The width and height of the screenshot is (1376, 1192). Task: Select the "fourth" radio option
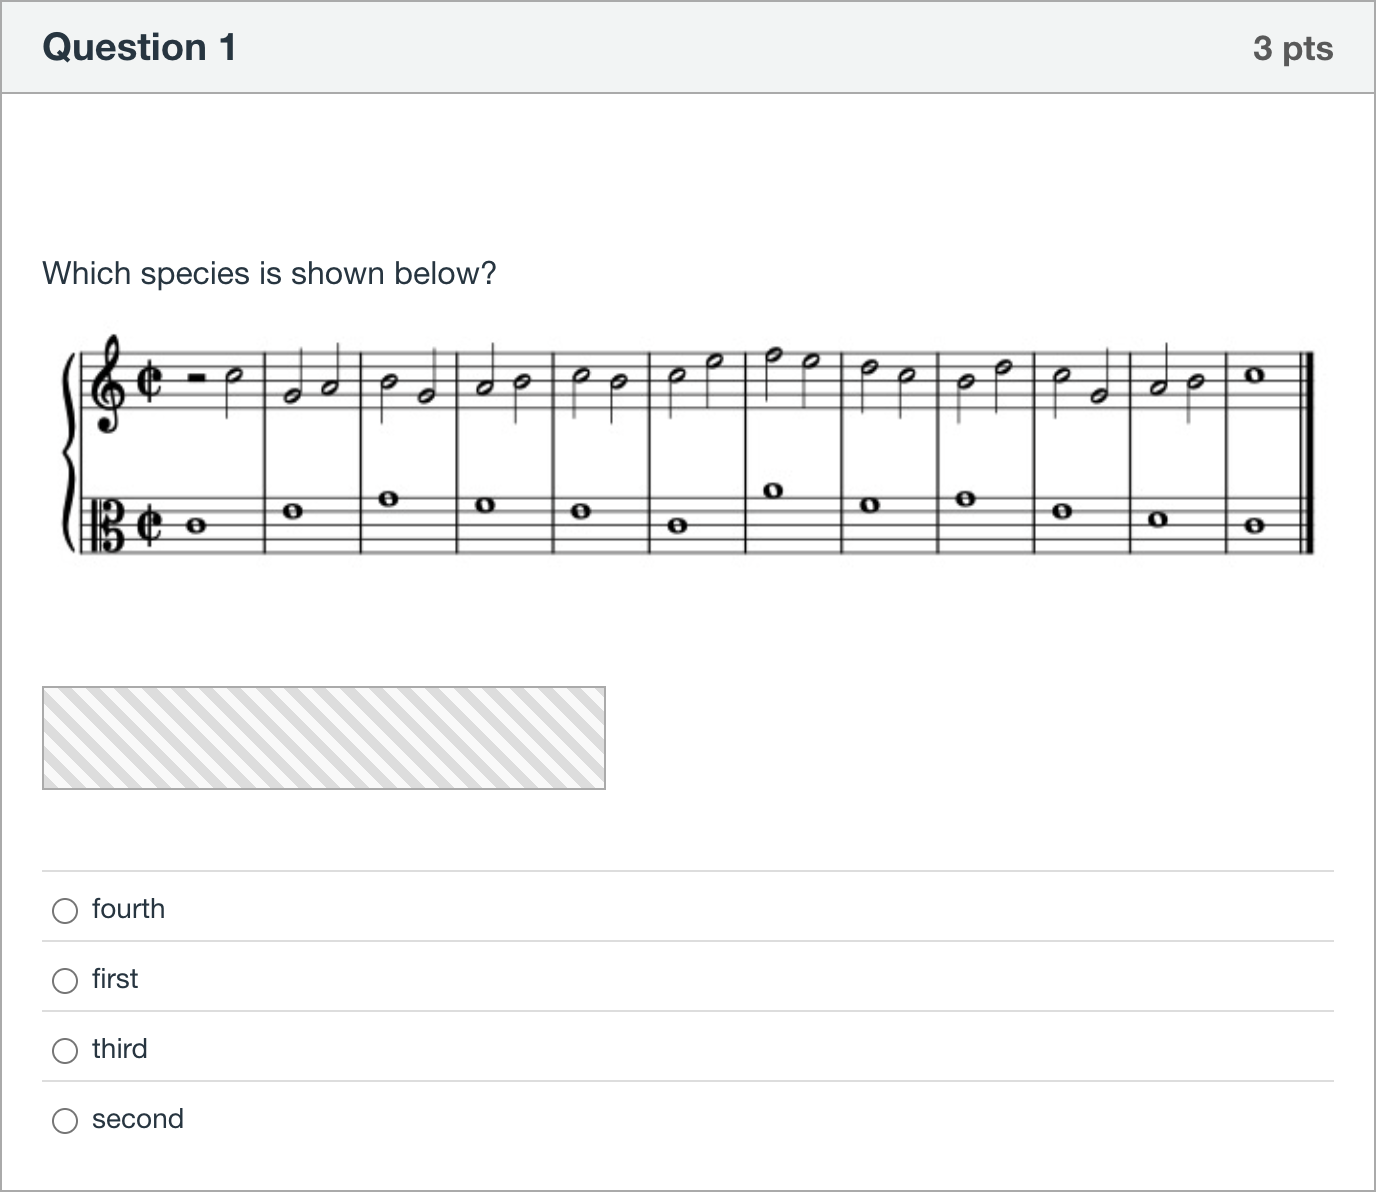coord(65,910)
